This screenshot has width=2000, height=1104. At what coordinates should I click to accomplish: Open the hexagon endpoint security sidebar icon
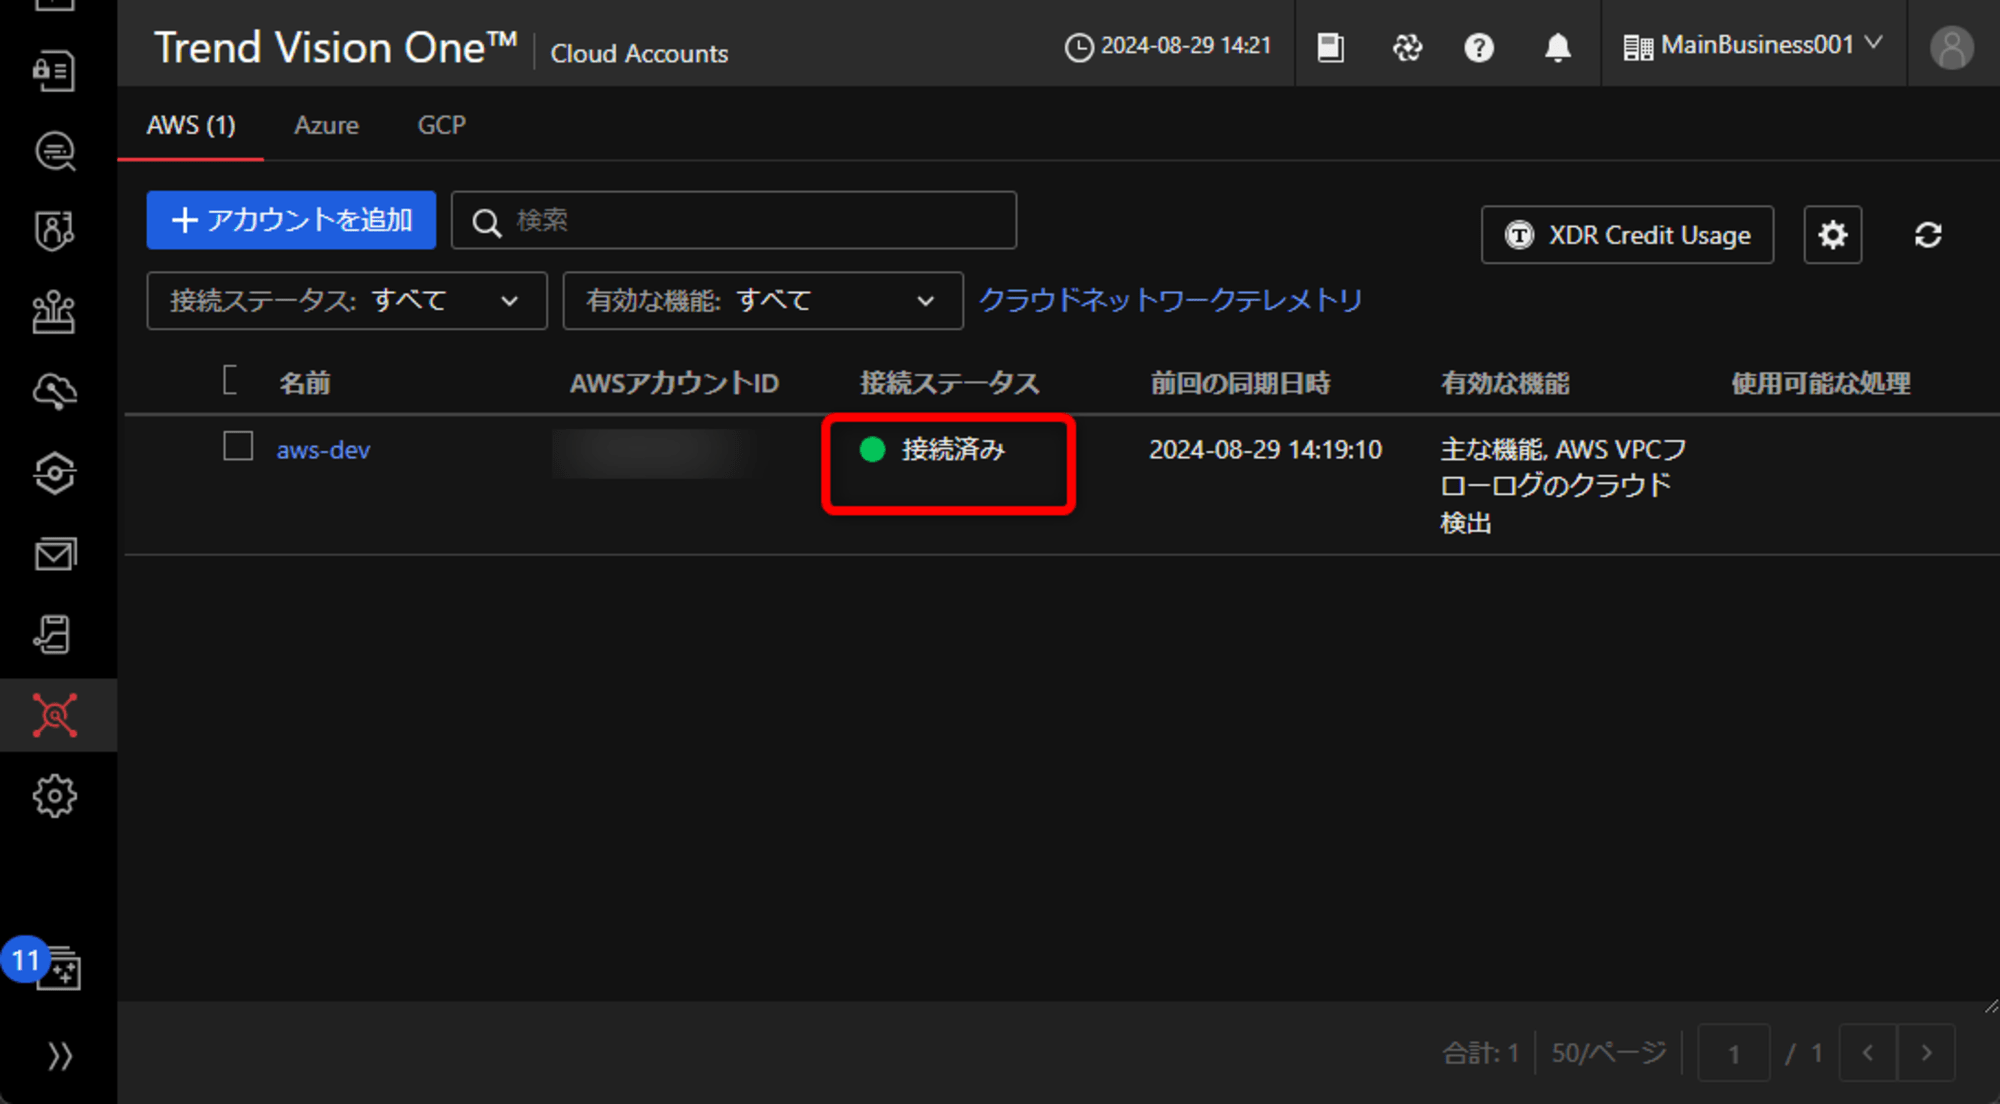55,473
